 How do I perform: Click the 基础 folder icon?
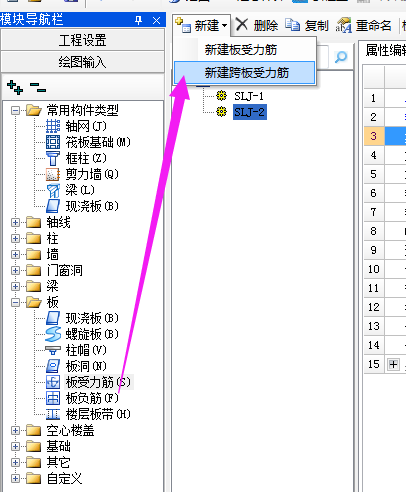(33, 446)
